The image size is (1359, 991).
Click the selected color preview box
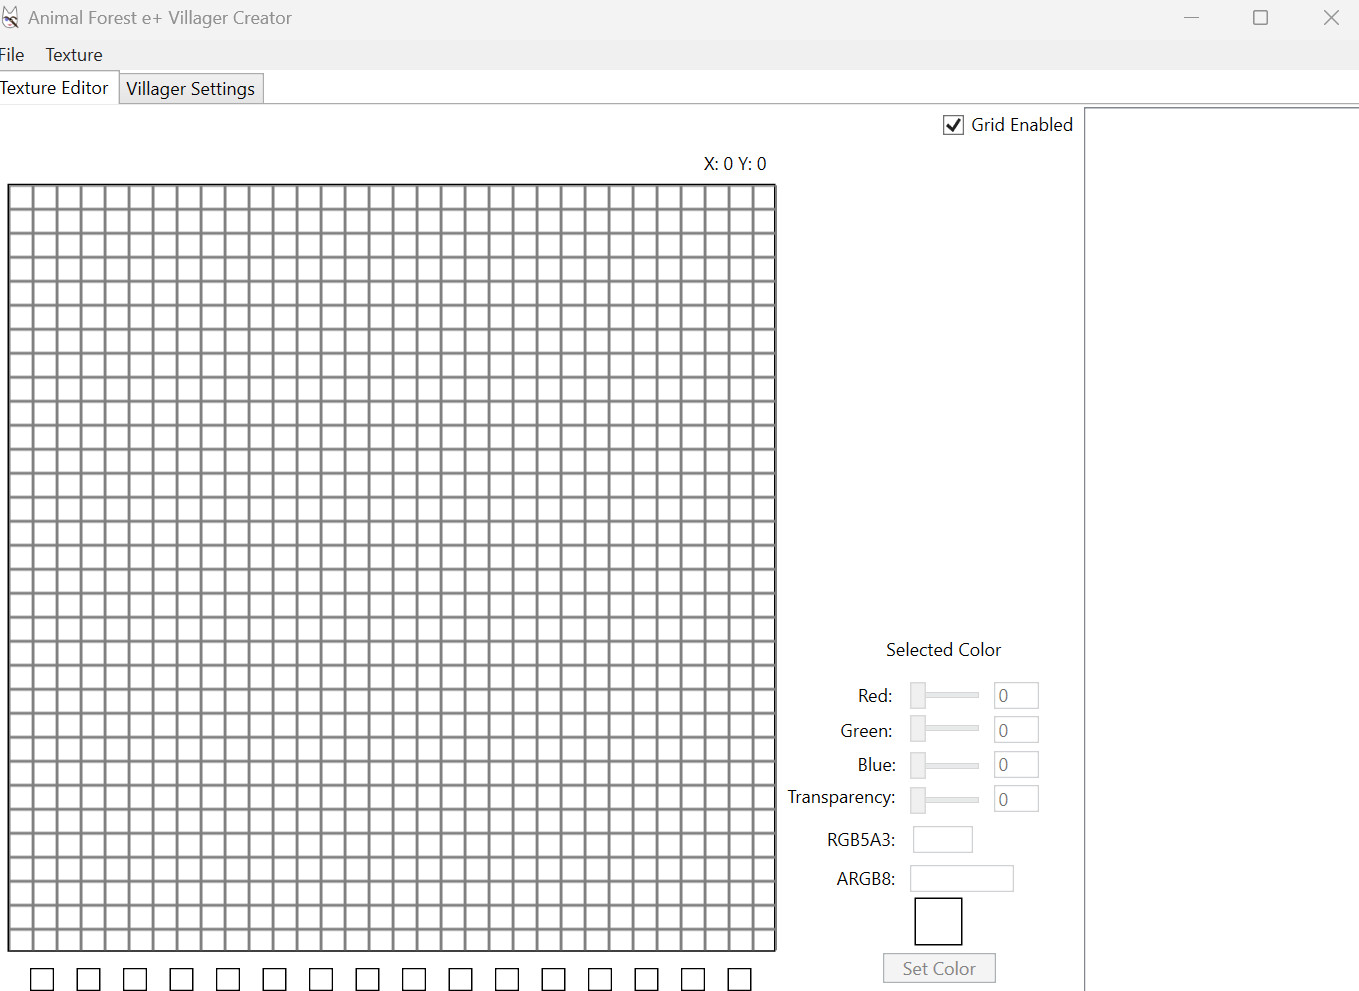pos(938,921)
